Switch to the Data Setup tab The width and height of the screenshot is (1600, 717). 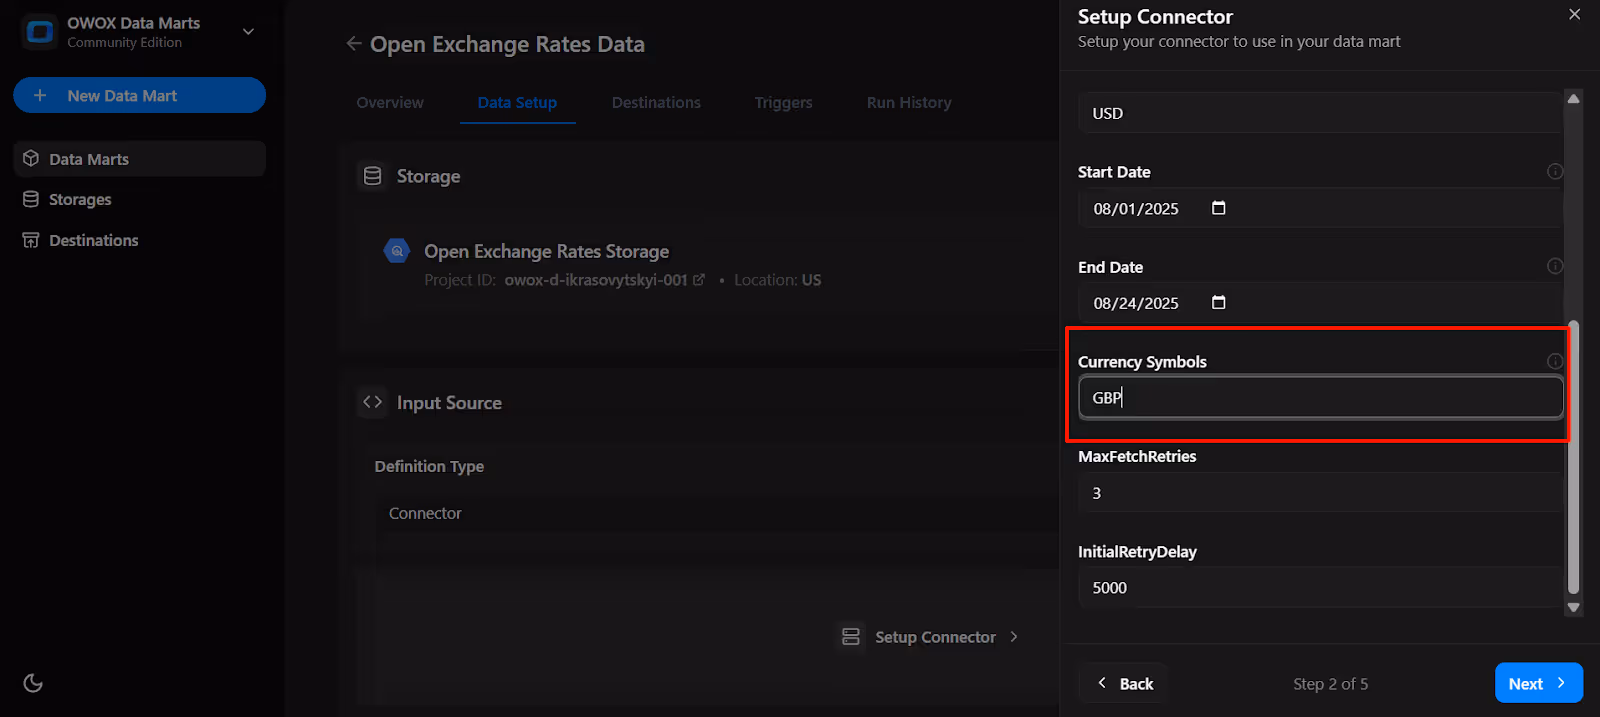pyautogui.click(x=517, y=102)
